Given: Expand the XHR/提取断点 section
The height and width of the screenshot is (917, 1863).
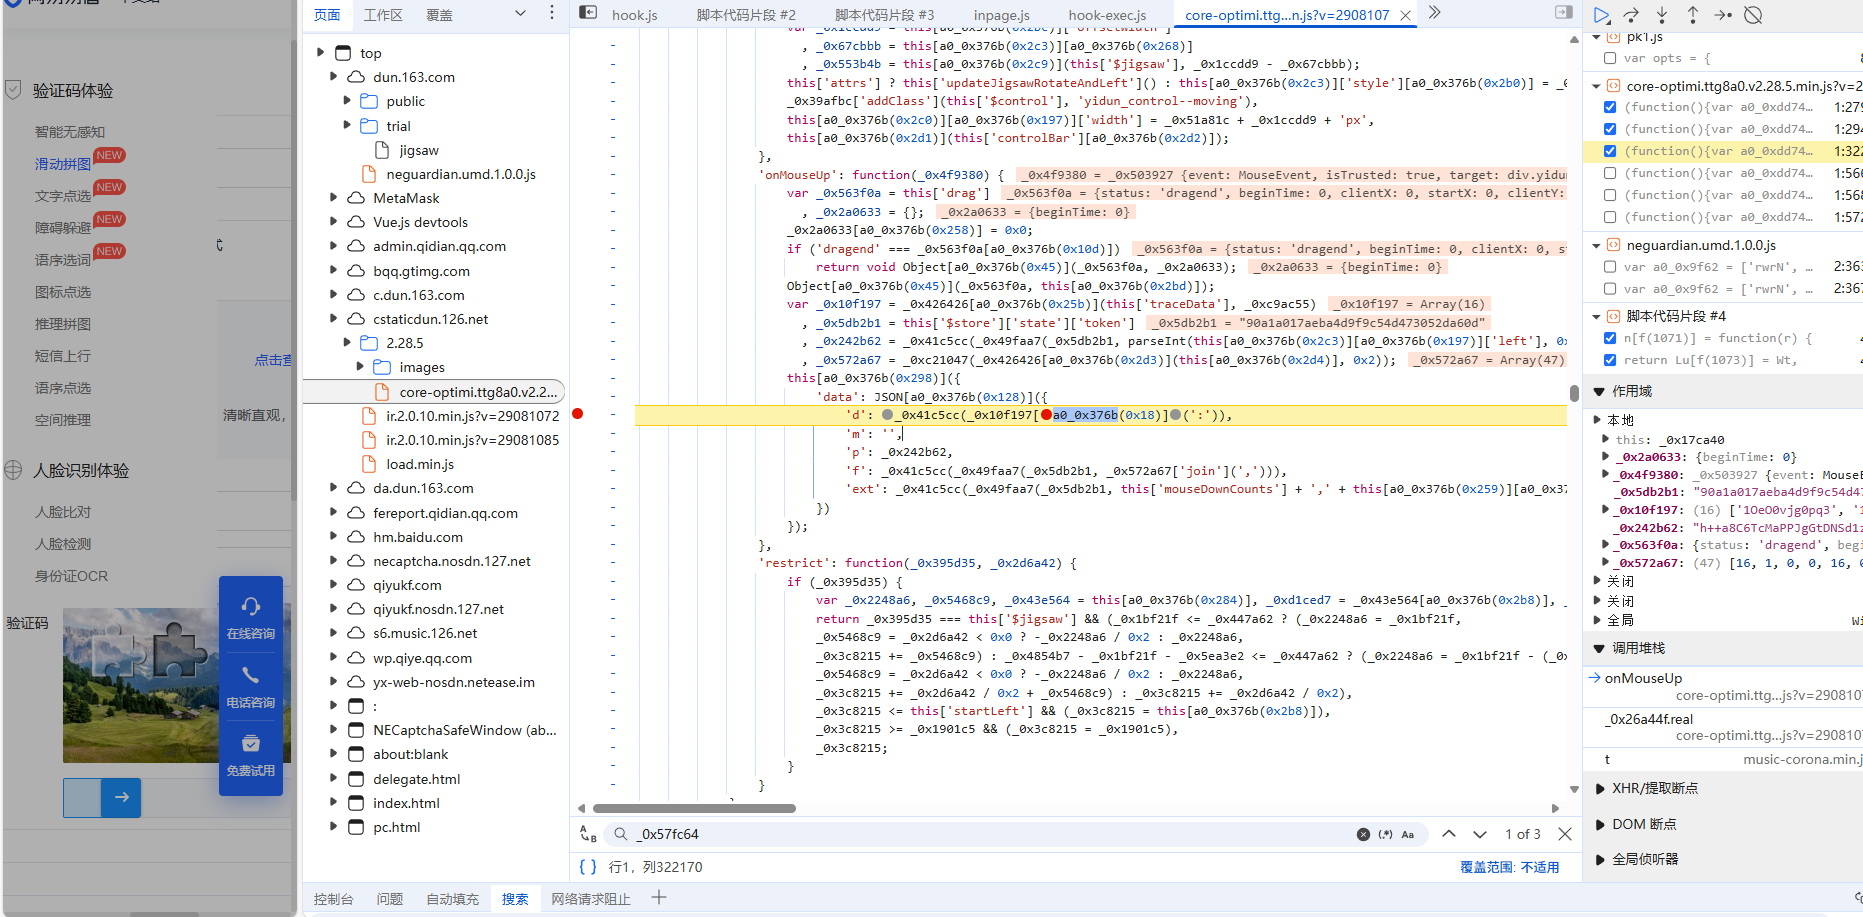Looking at the screenshot, I should point(1599,788).
